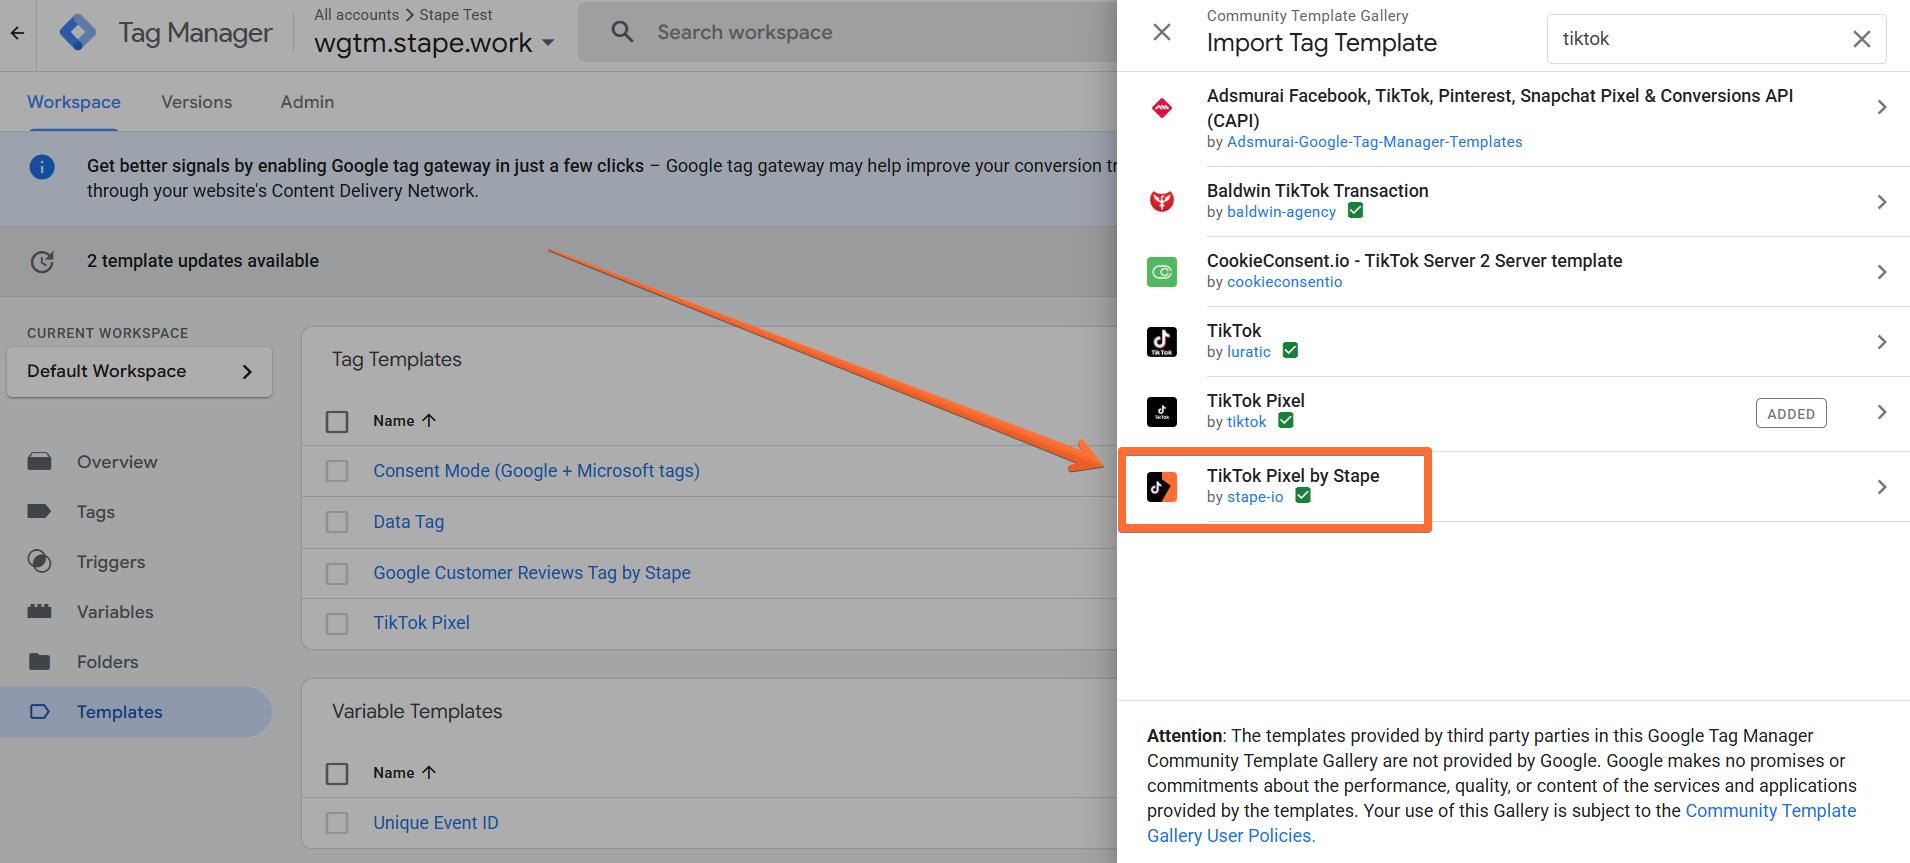The height and width of the screenshot is (863, 1910).
Task: Open the Consent Mode template link
Action: [x=536, y=471]
